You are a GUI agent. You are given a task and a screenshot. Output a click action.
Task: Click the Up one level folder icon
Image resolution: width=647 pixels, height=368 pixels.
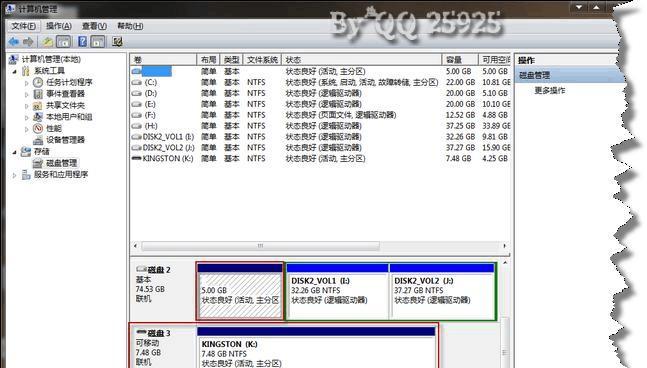point(48,42)
